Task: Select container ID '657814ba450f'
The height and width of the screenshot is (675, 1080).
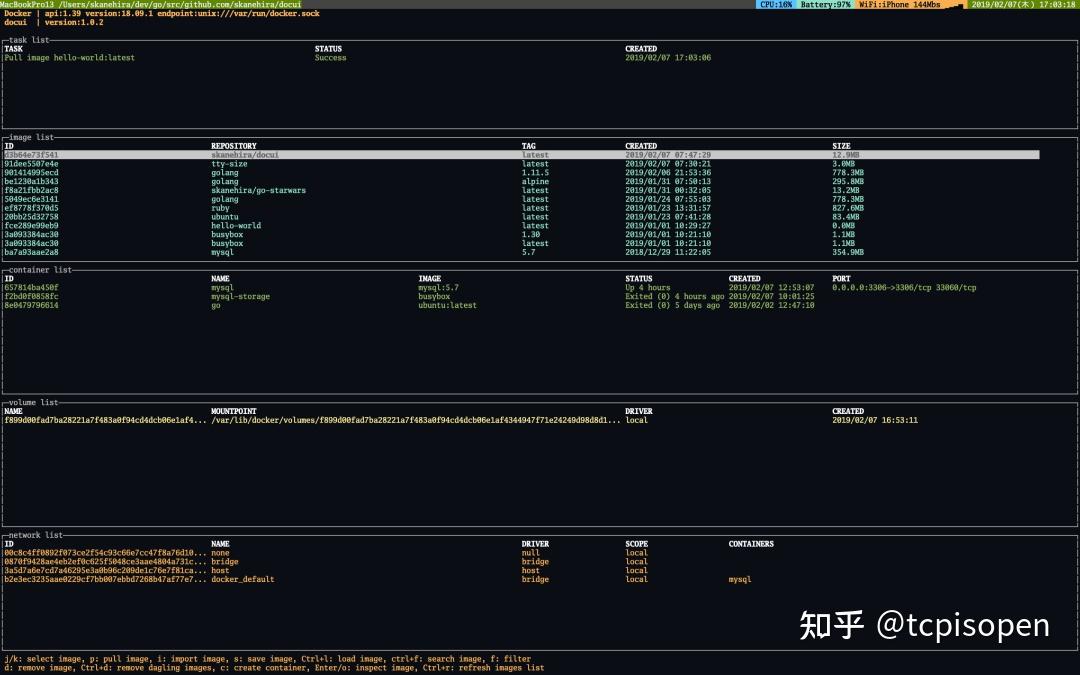Action: pyautogui.click(x=31, y=288)
